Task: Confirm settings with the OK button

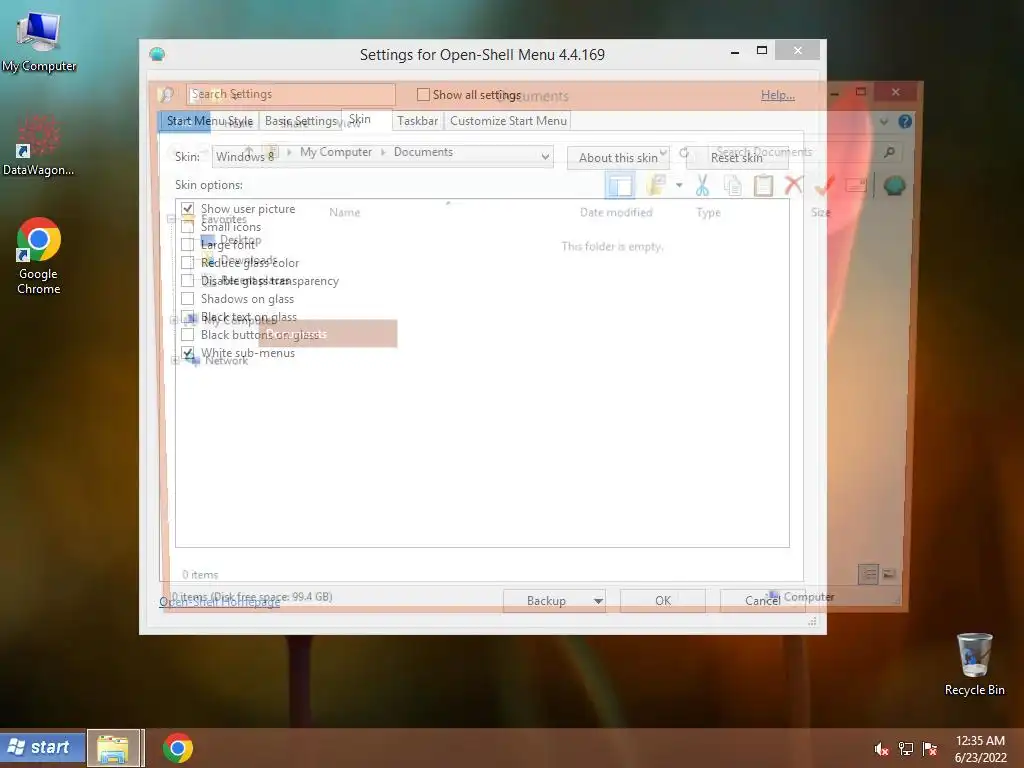Action: [x=662, y=600]
